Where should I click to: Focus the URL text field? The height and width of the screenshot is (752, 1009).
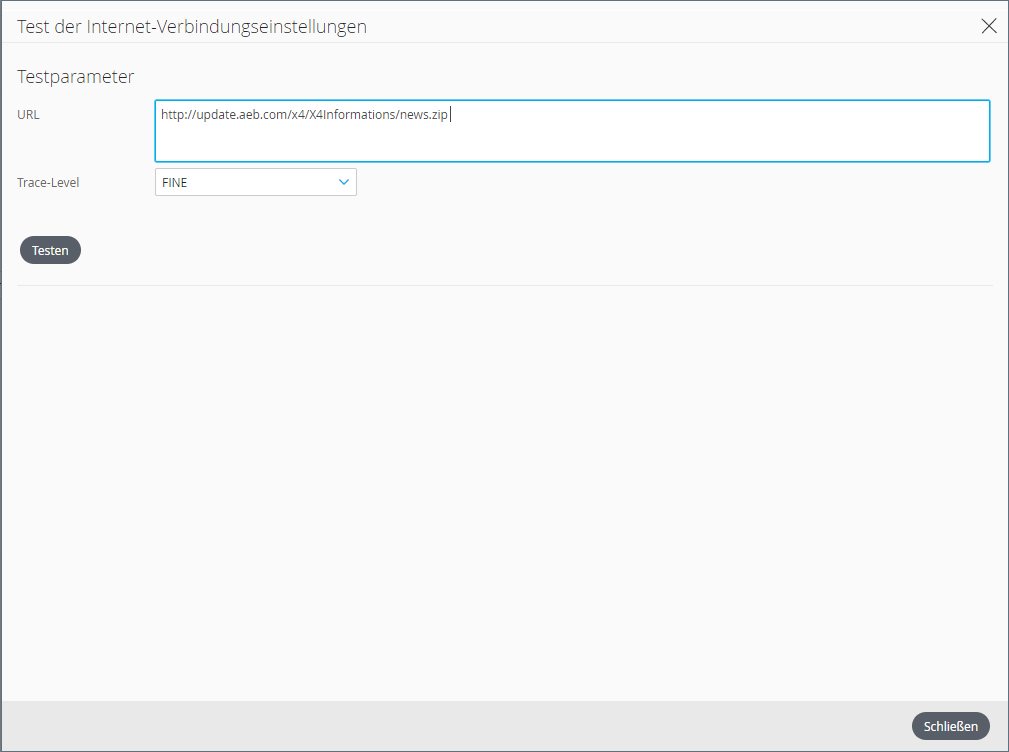pyautogui.click(x=572, y=131)
